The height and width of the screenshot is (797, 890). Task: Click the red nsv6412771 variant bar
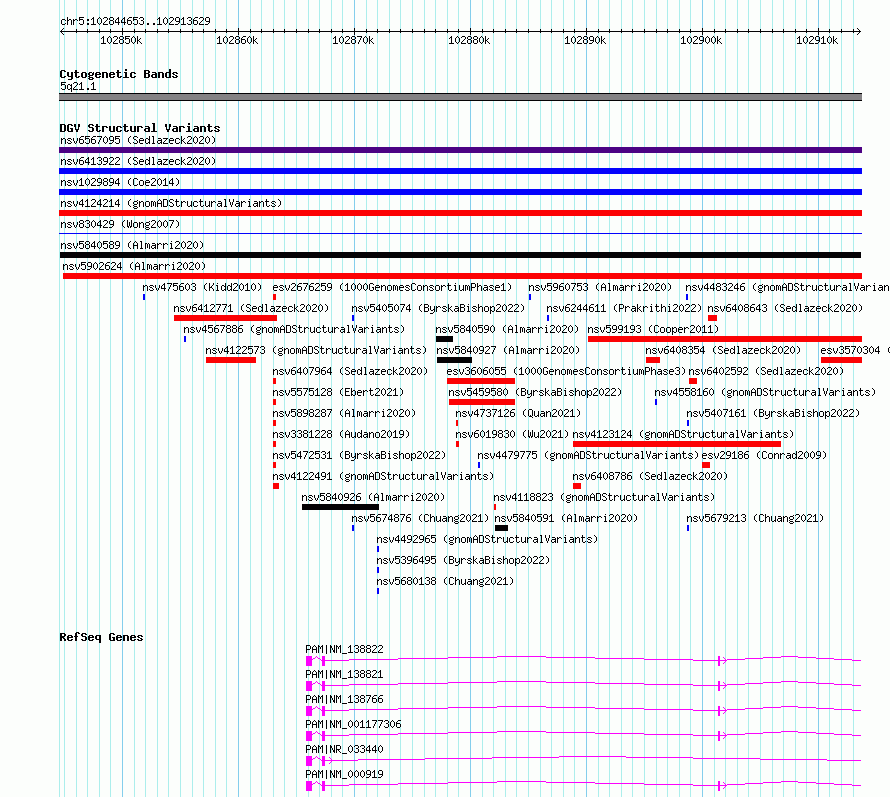point(225,318)
